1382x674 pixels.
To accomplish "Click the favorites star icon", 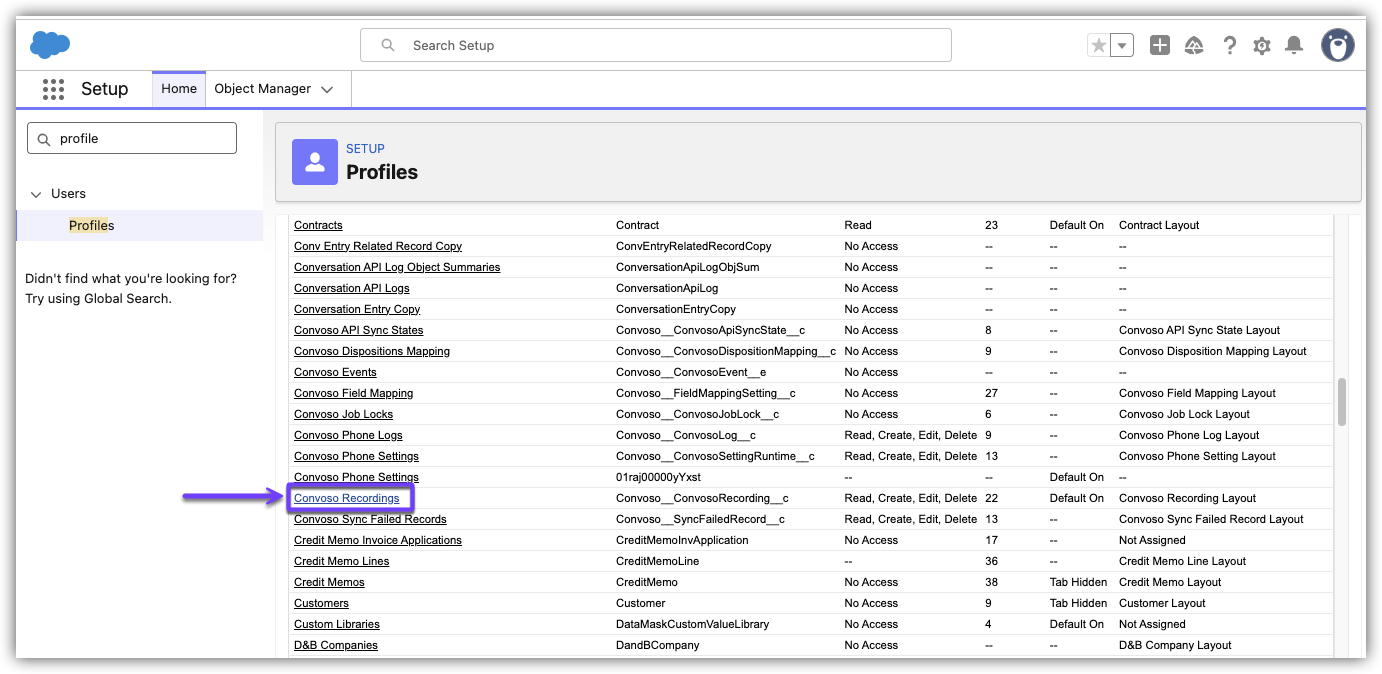I will pyautogui.click(x=1099, y=45).
